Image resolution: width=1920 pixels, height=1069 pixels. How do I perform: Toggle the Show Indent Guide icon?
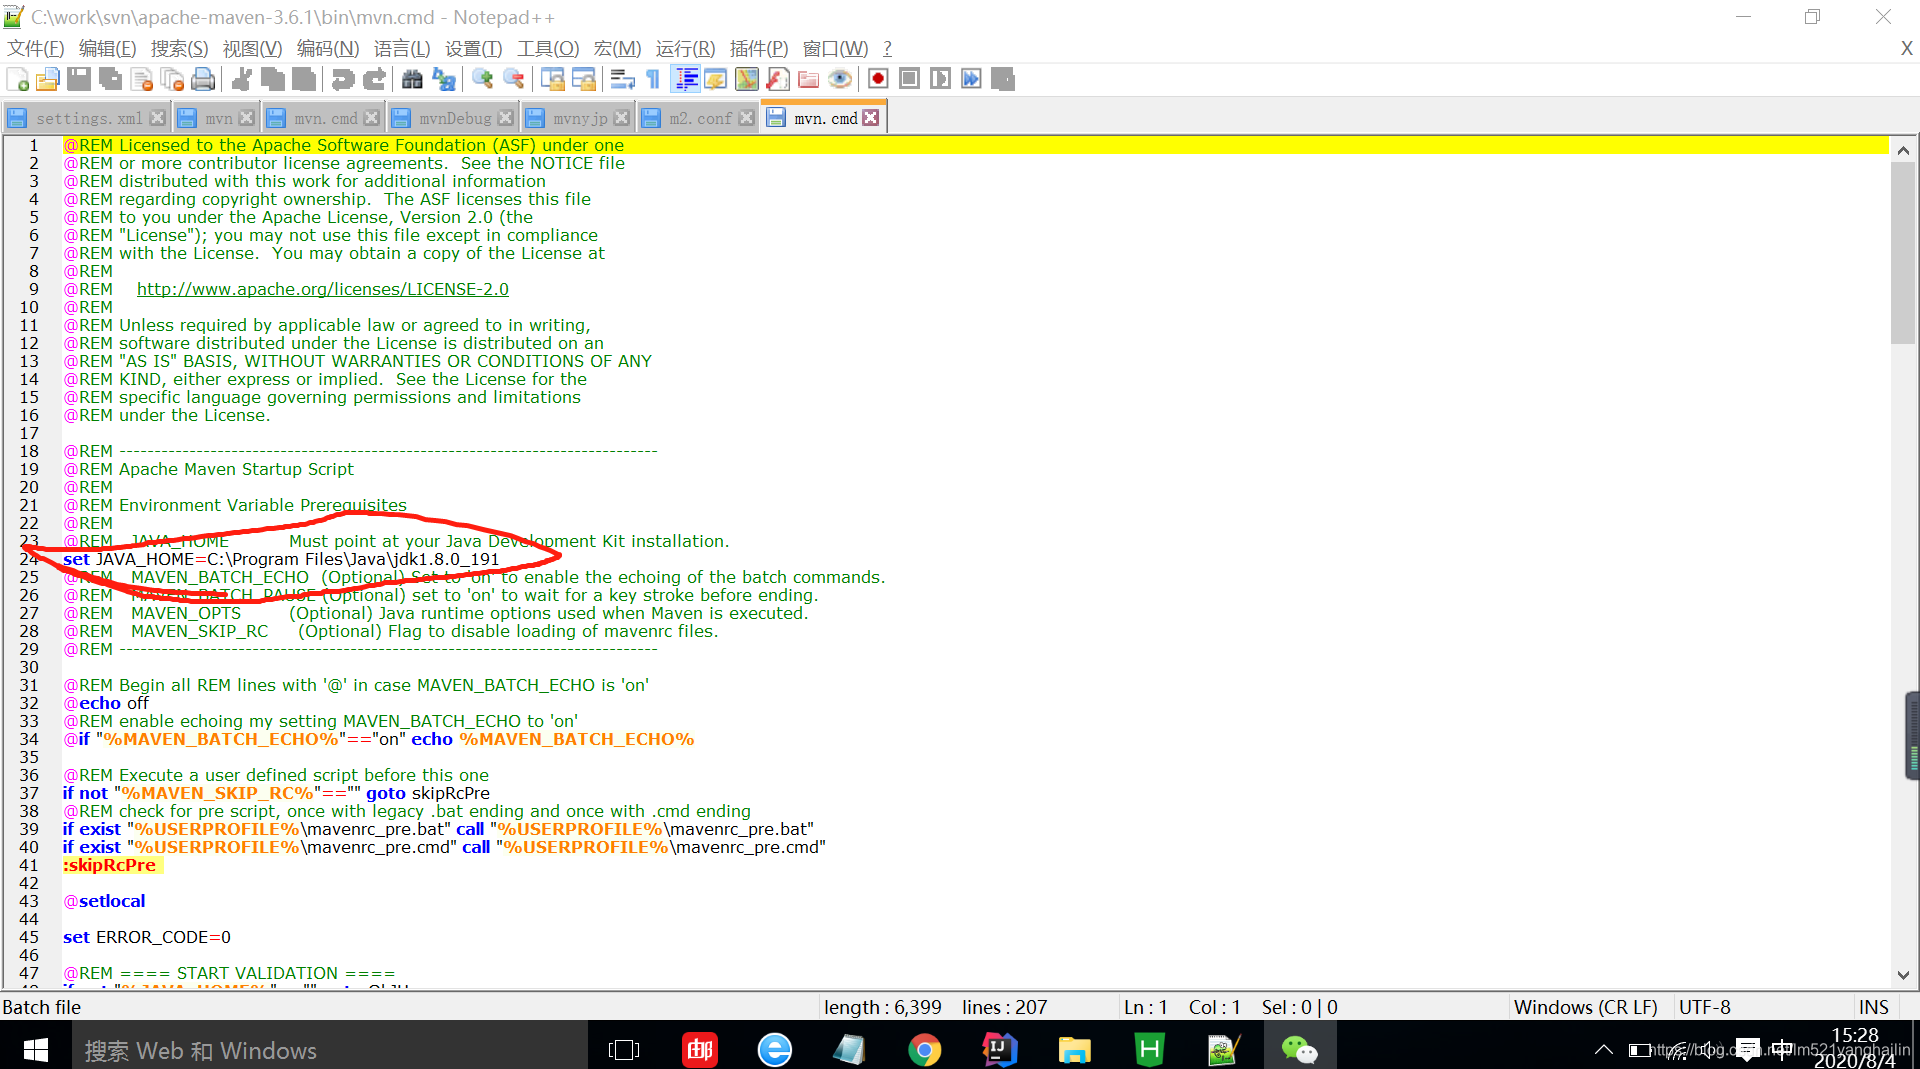pos(685,79)
